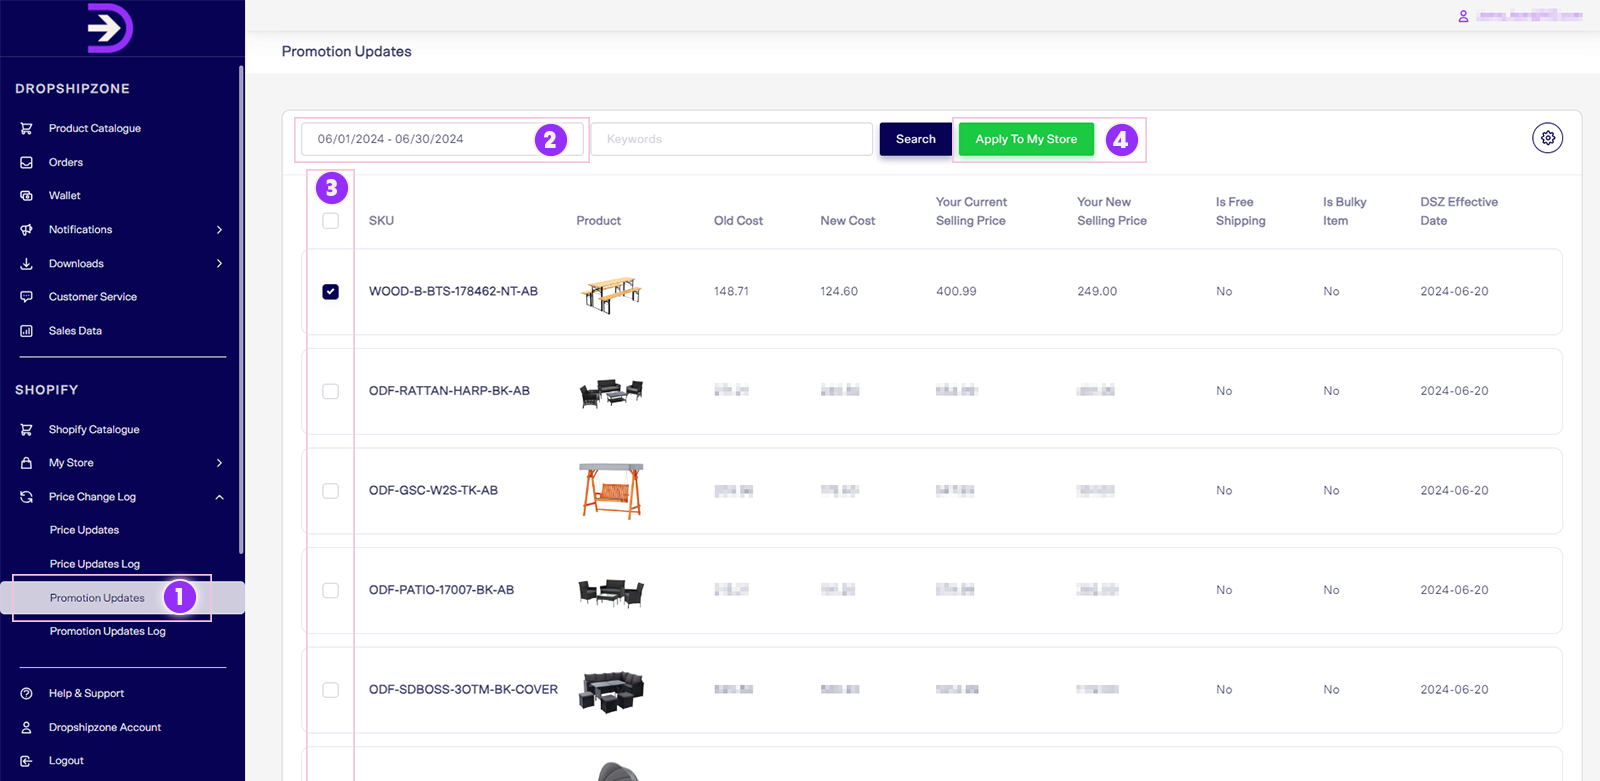Screen dimensions: 1600x781
Task: Click the Dropshipzone Account person icon
Action: point(27,727)
